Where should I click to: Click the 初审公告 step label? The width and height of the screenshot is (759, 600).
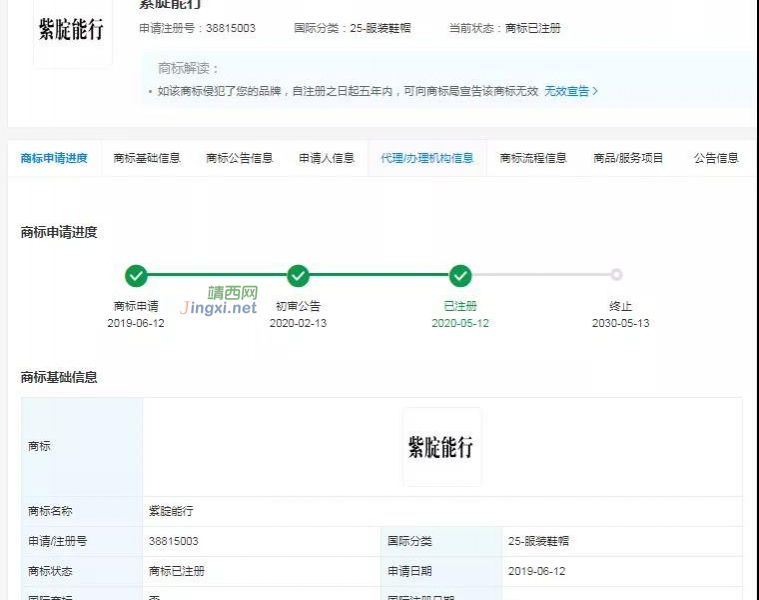pos(298,306)
